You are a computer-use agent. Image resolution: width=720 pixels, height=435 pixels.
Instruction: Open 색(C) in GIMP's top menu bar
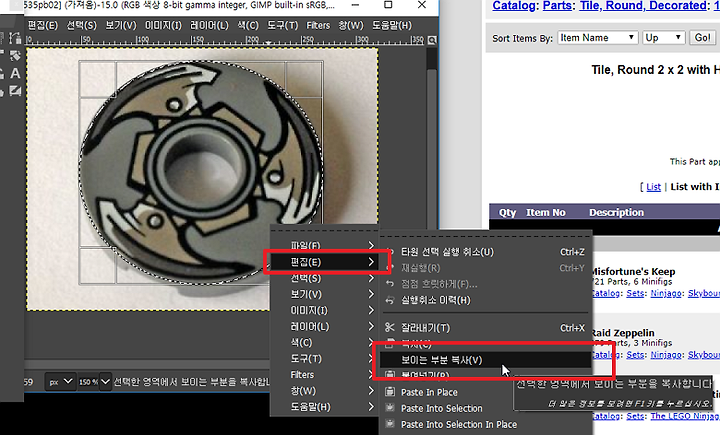248,25
